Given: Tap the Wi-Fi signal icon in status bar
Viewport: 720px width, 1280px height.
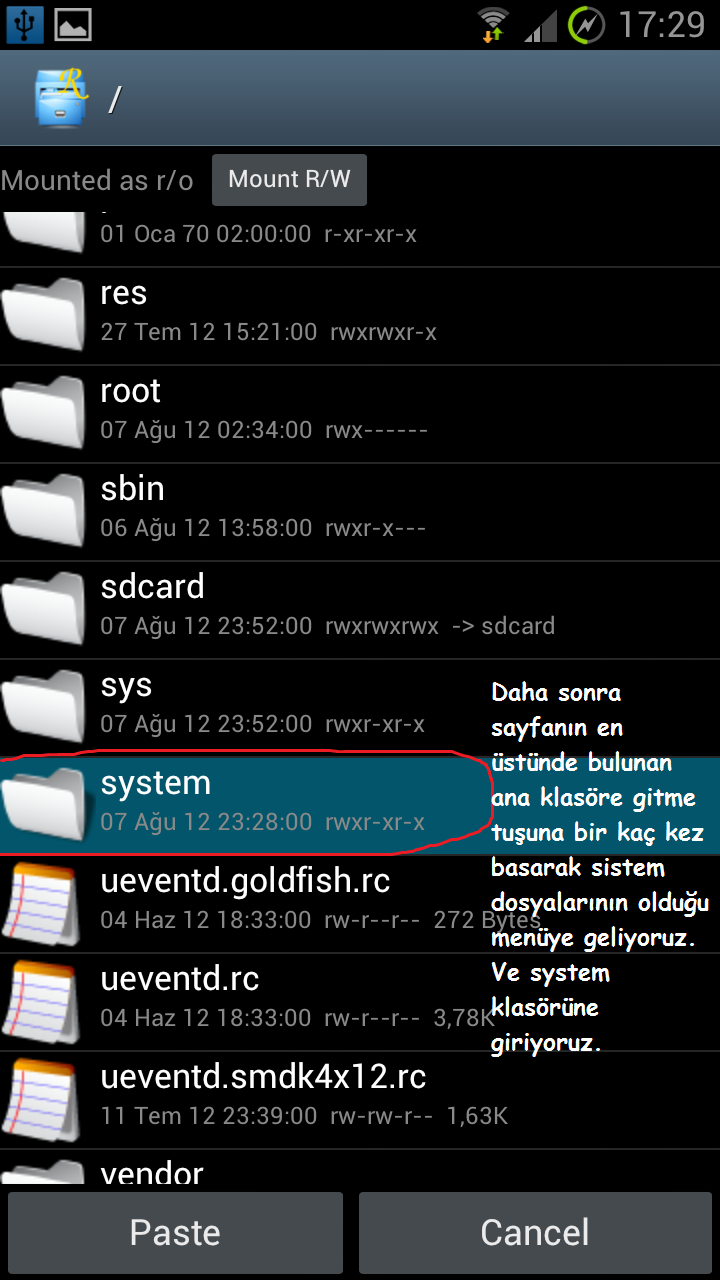Looking at the screenshot, I should (493, 24).
